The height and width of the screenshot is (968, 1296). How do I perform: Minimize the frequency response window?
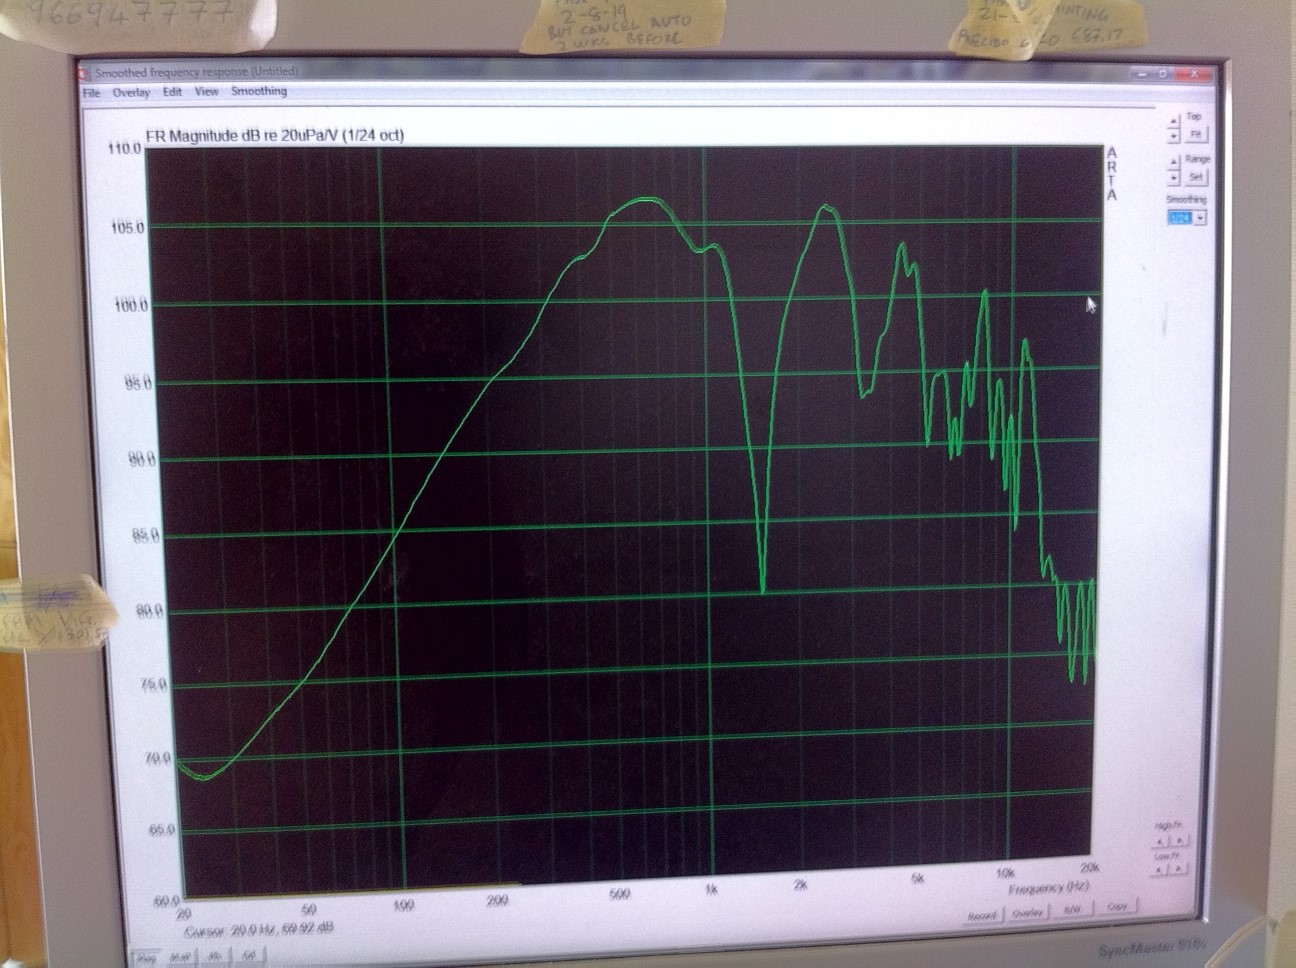tap(1143, 74)
